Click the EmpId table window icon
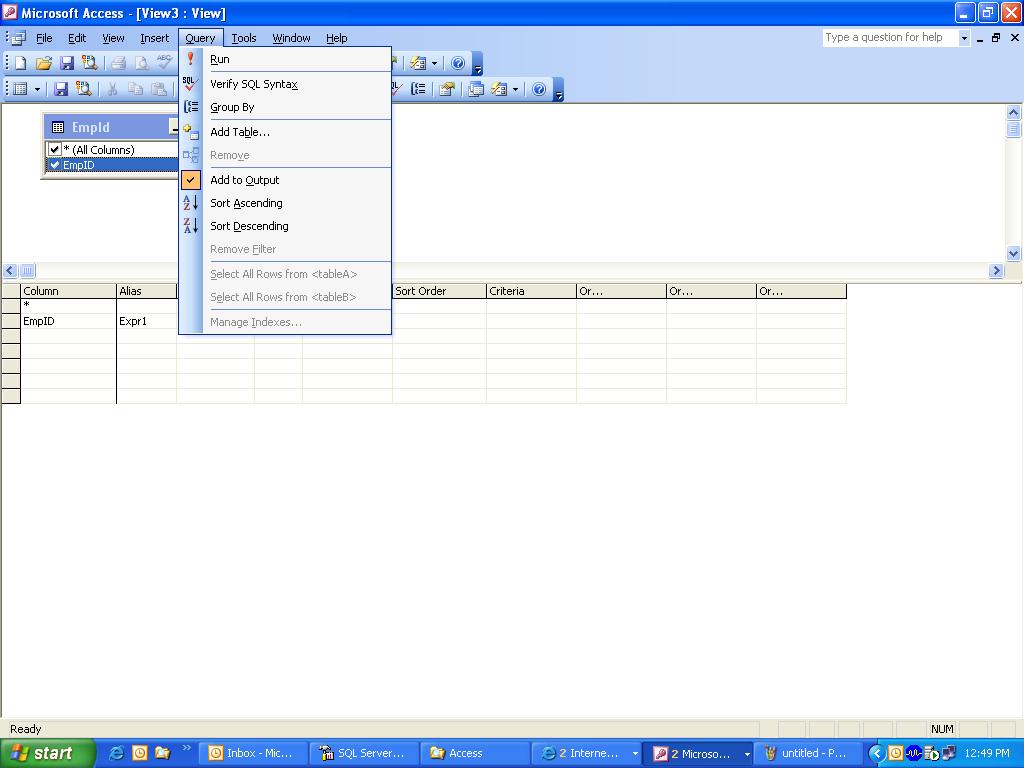The height and width of the screenshot is (768, 1024). pyautogui.click(x=58, y=127)
